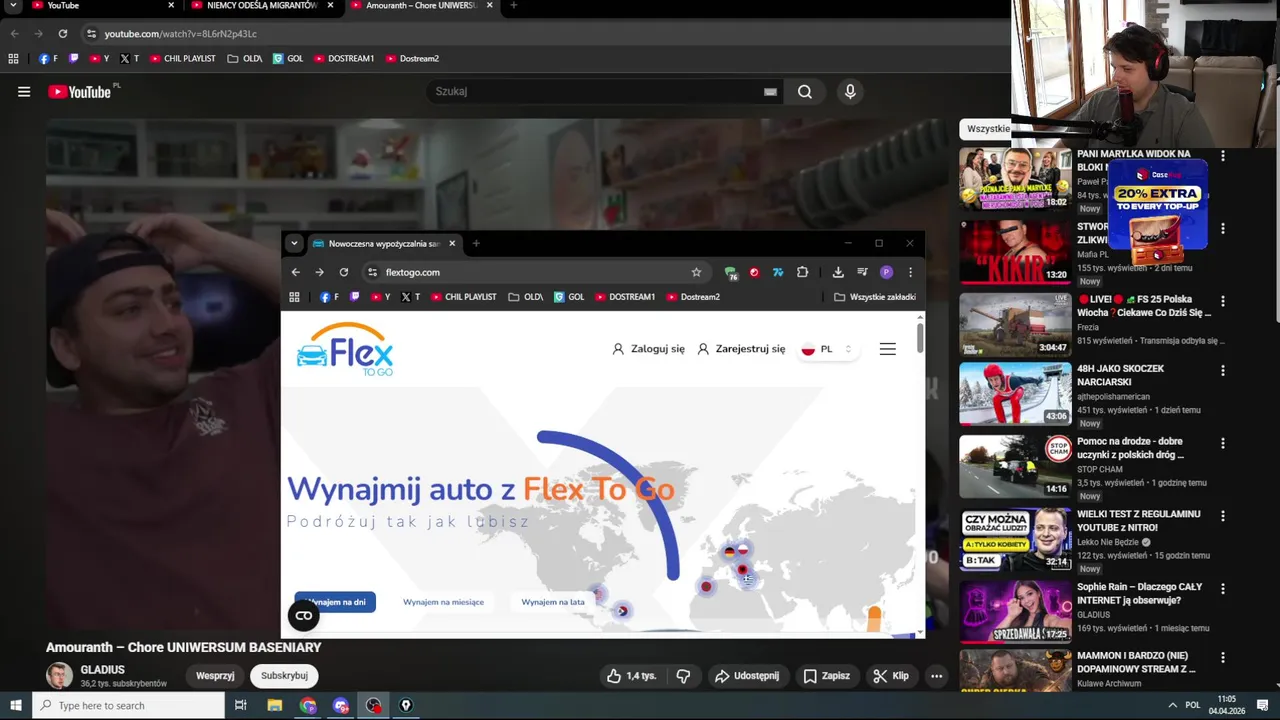Reload the youtube.com page in outer browser
Screen dimensions: 1280x720
(x=62, y=34)
